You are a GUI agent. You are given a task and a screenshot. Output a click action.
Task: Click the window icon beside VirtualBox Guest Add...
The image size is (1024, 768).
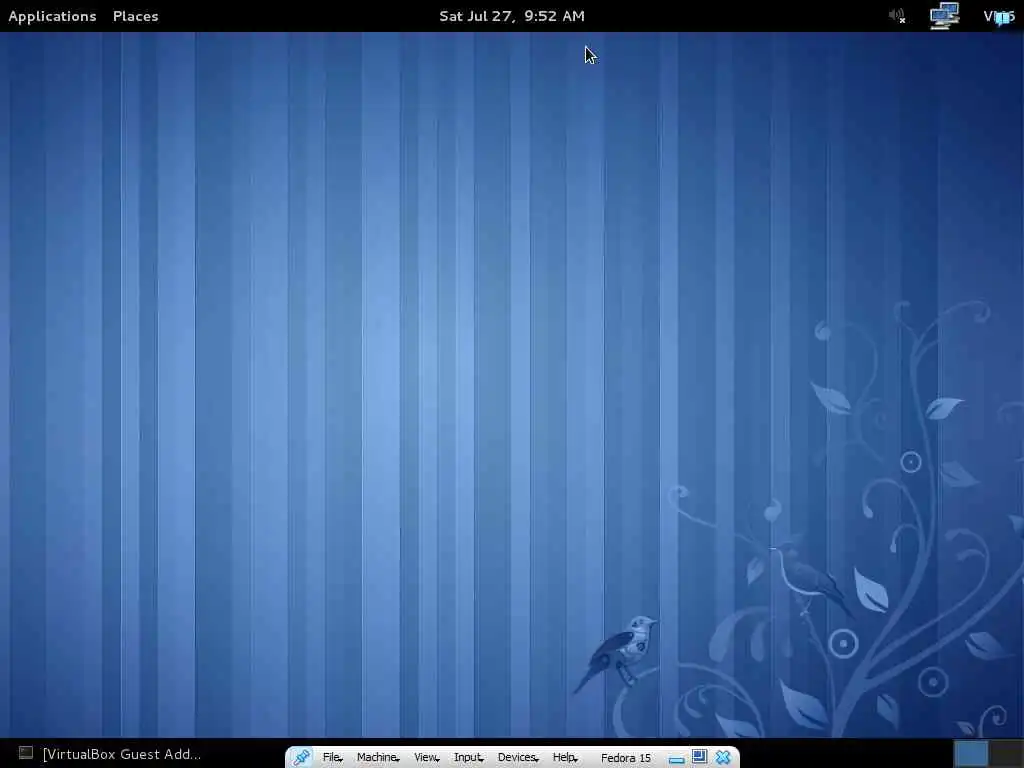pyautogui.click(x=25, y=753)
